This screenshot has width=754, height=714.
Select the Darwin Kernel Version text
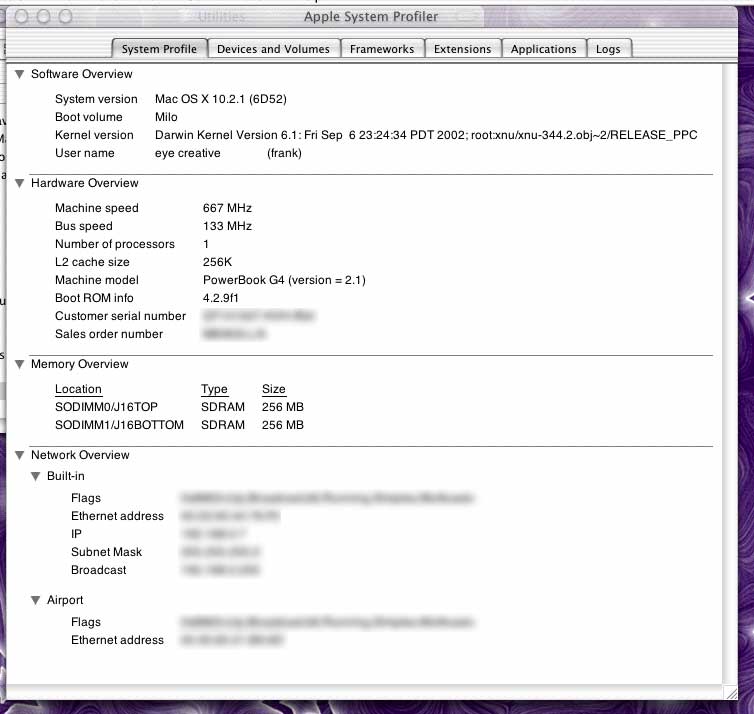point(426,135)
